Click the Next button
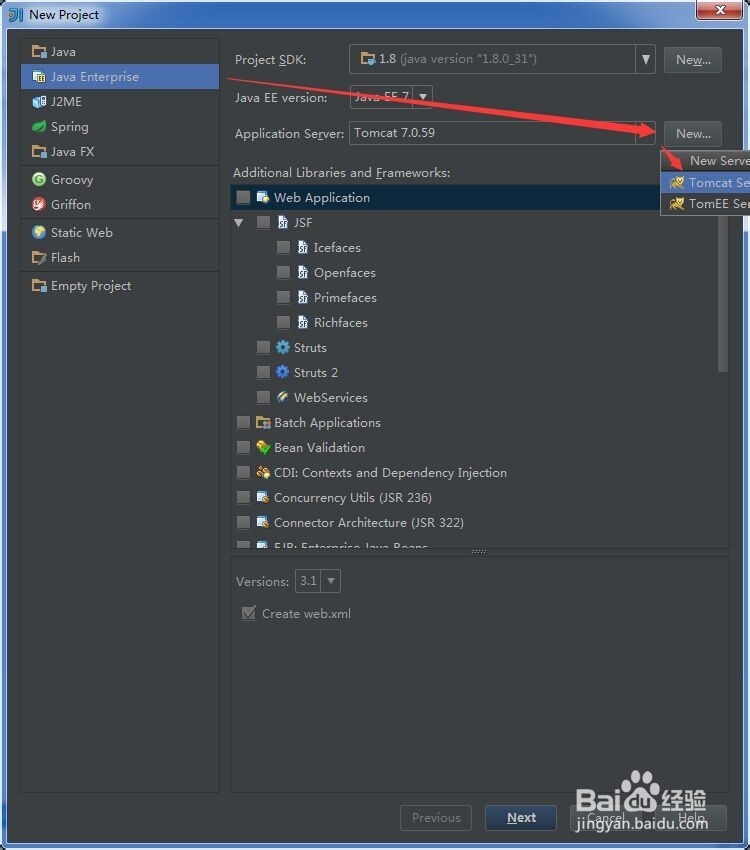 pos(521,817)
